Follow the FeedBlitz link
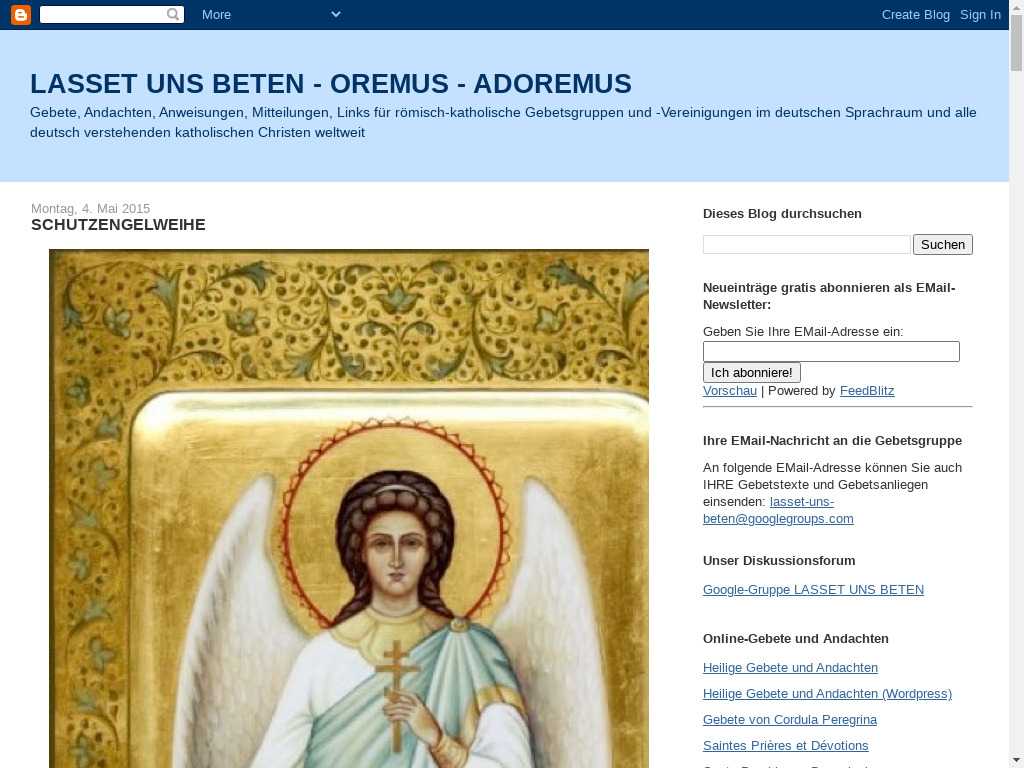 coord(867,391)
